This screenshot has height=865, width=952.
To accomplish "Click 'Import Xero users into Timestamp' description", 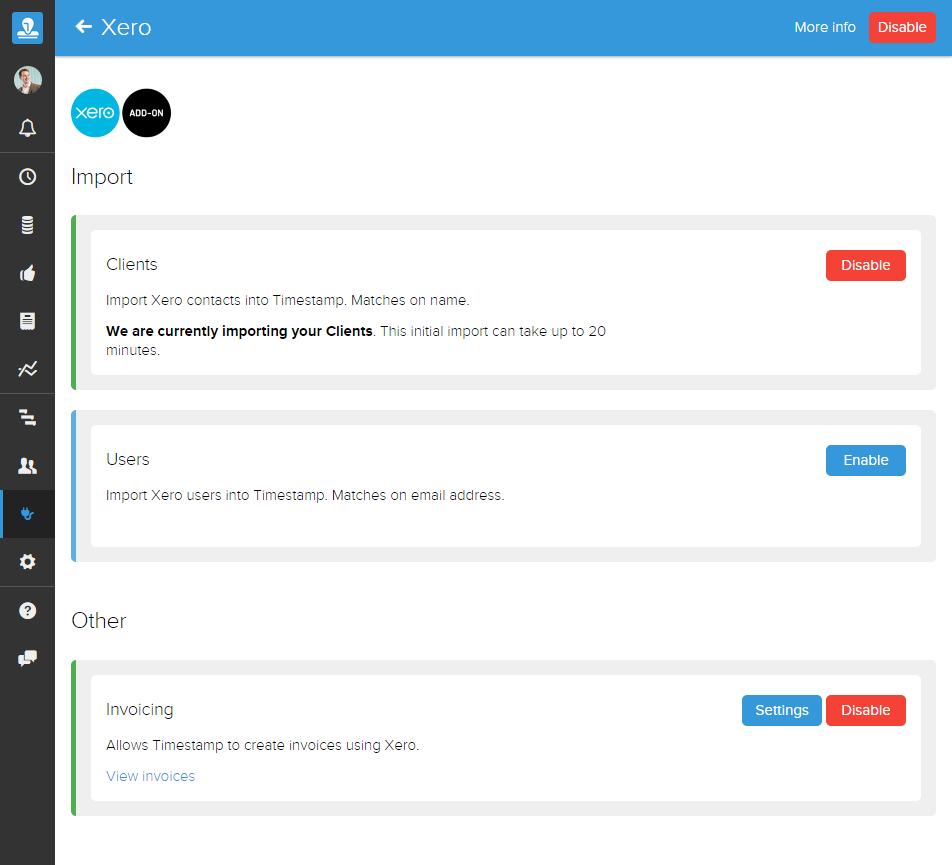I will pos(305,495).
